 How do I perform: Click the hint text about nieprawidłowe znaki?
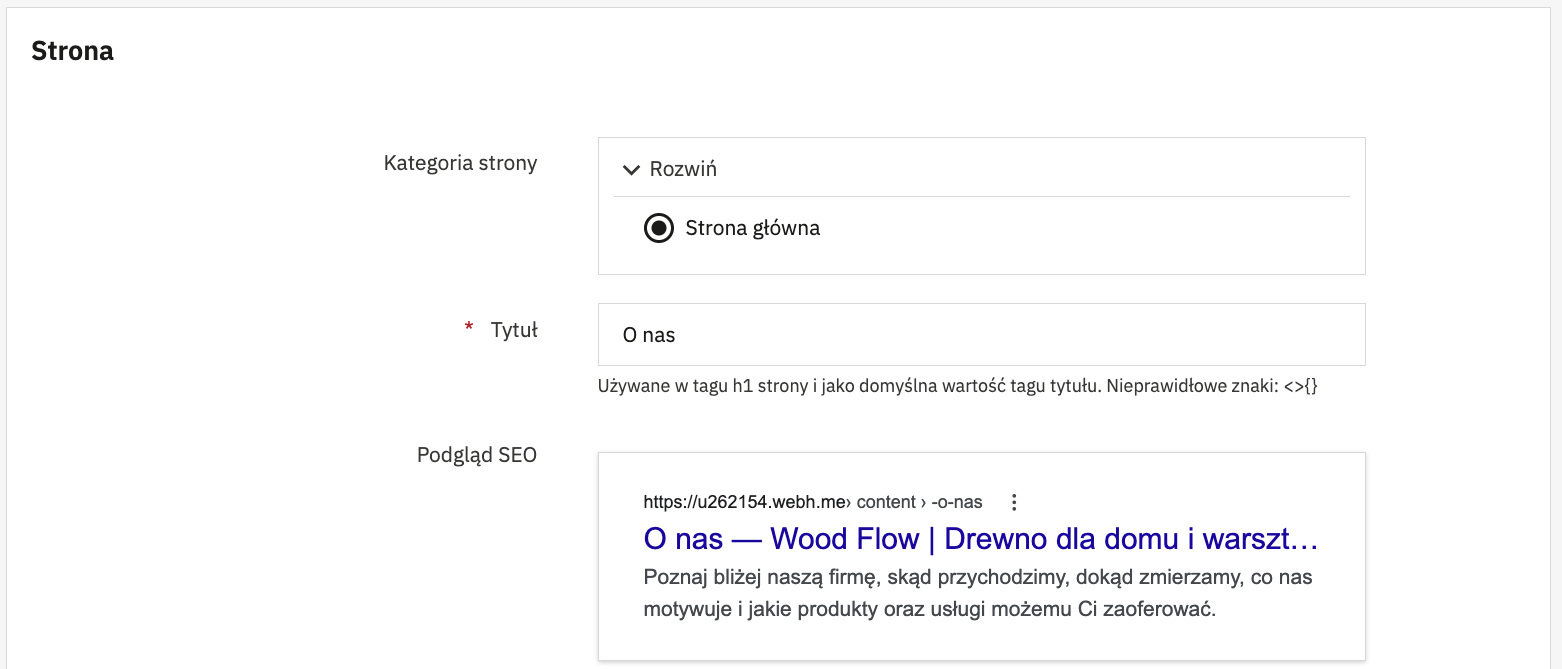(x=958, y=386)
